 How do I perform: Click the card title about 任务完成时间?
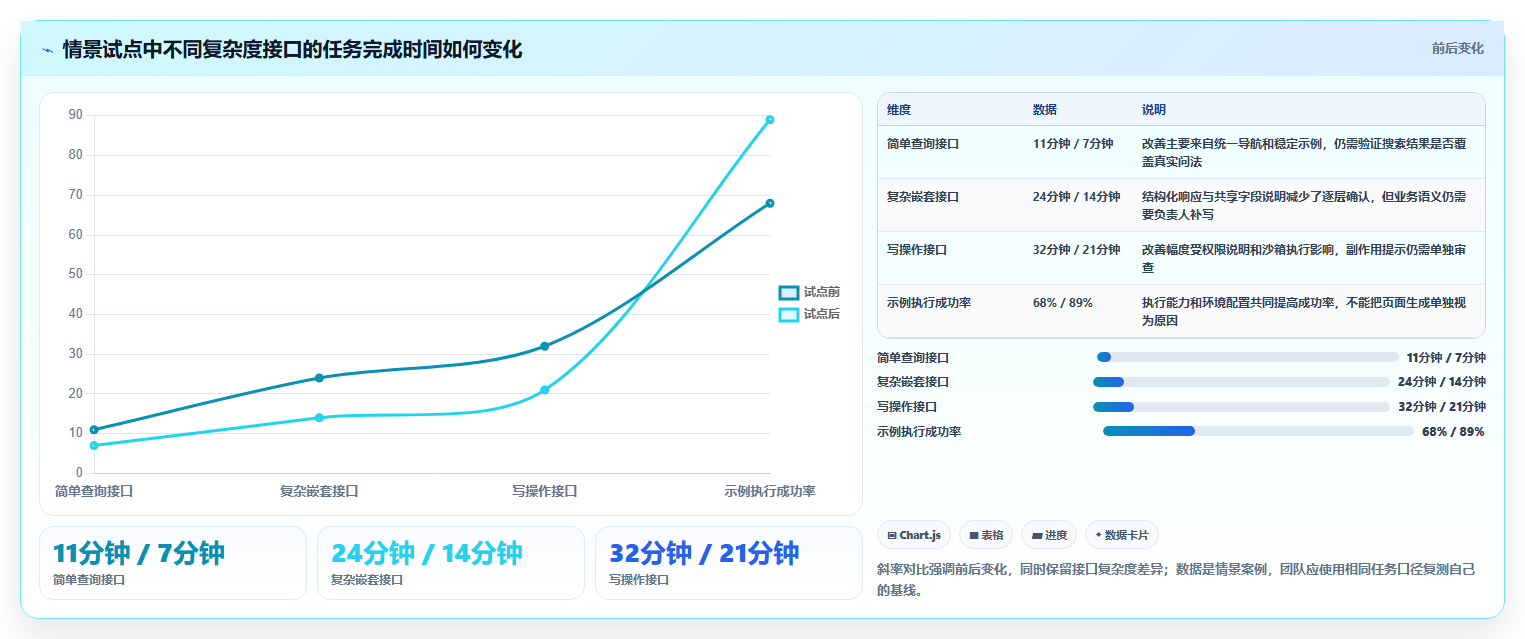(x=292, y=49)
